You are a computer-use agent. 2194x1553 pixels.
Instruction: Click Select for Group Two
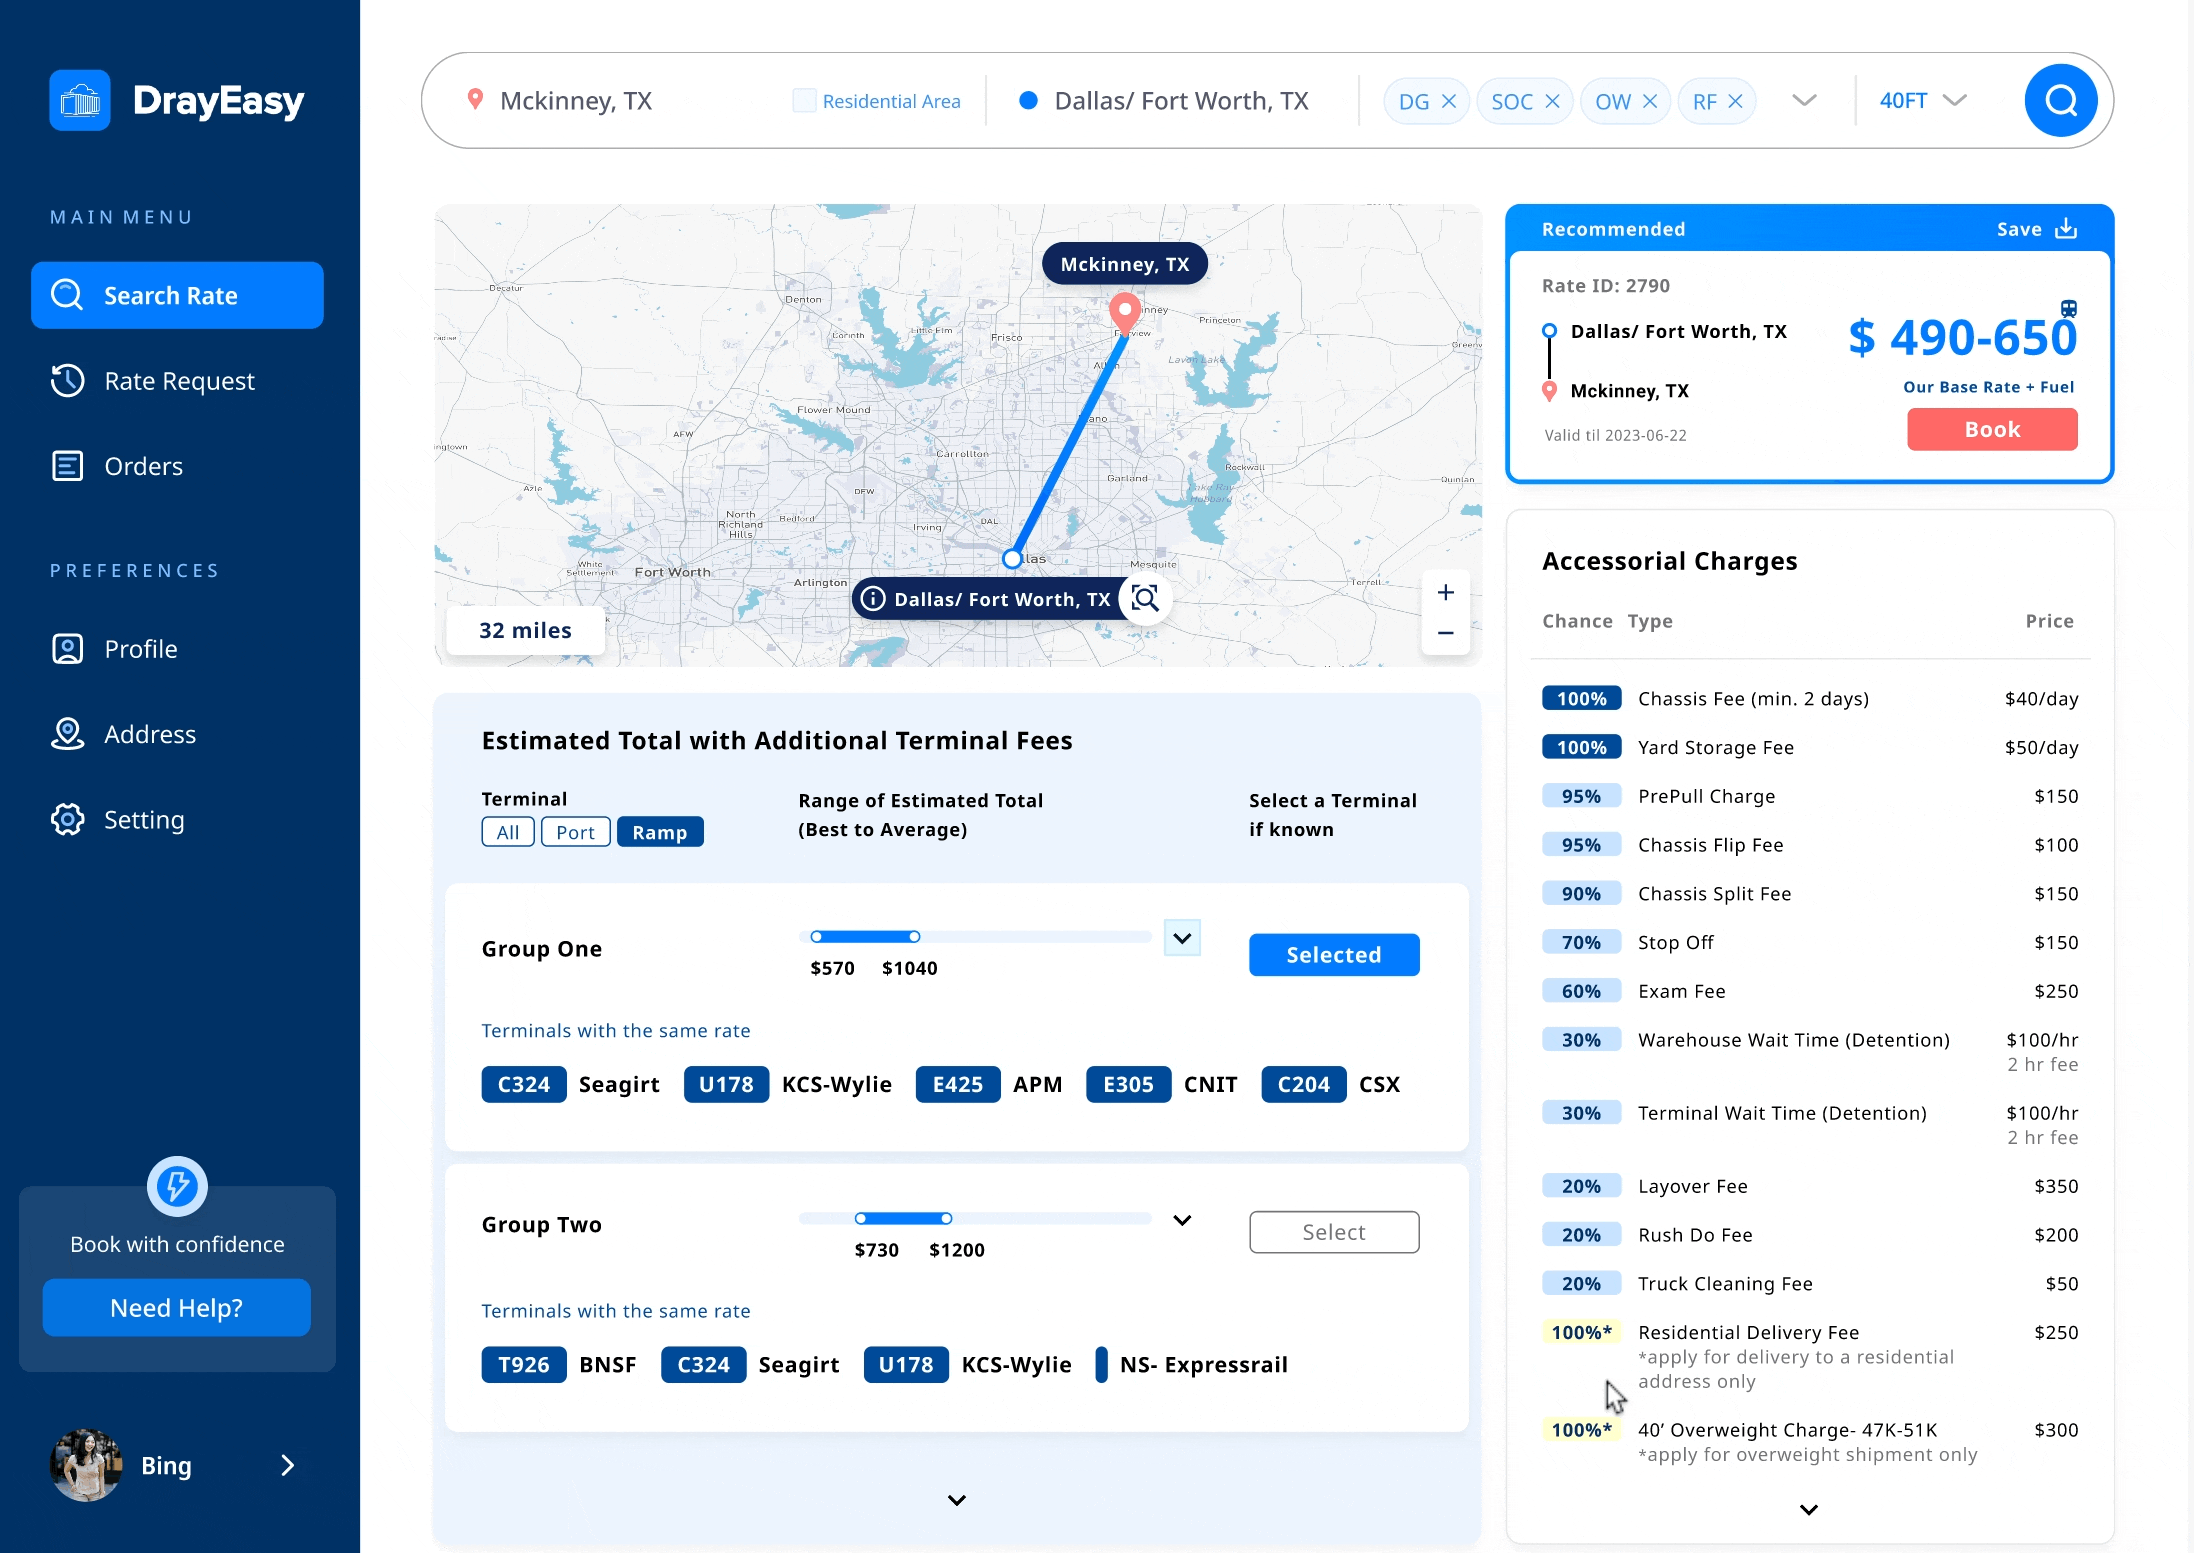pyautogui.click(x=1333, y=1232)
